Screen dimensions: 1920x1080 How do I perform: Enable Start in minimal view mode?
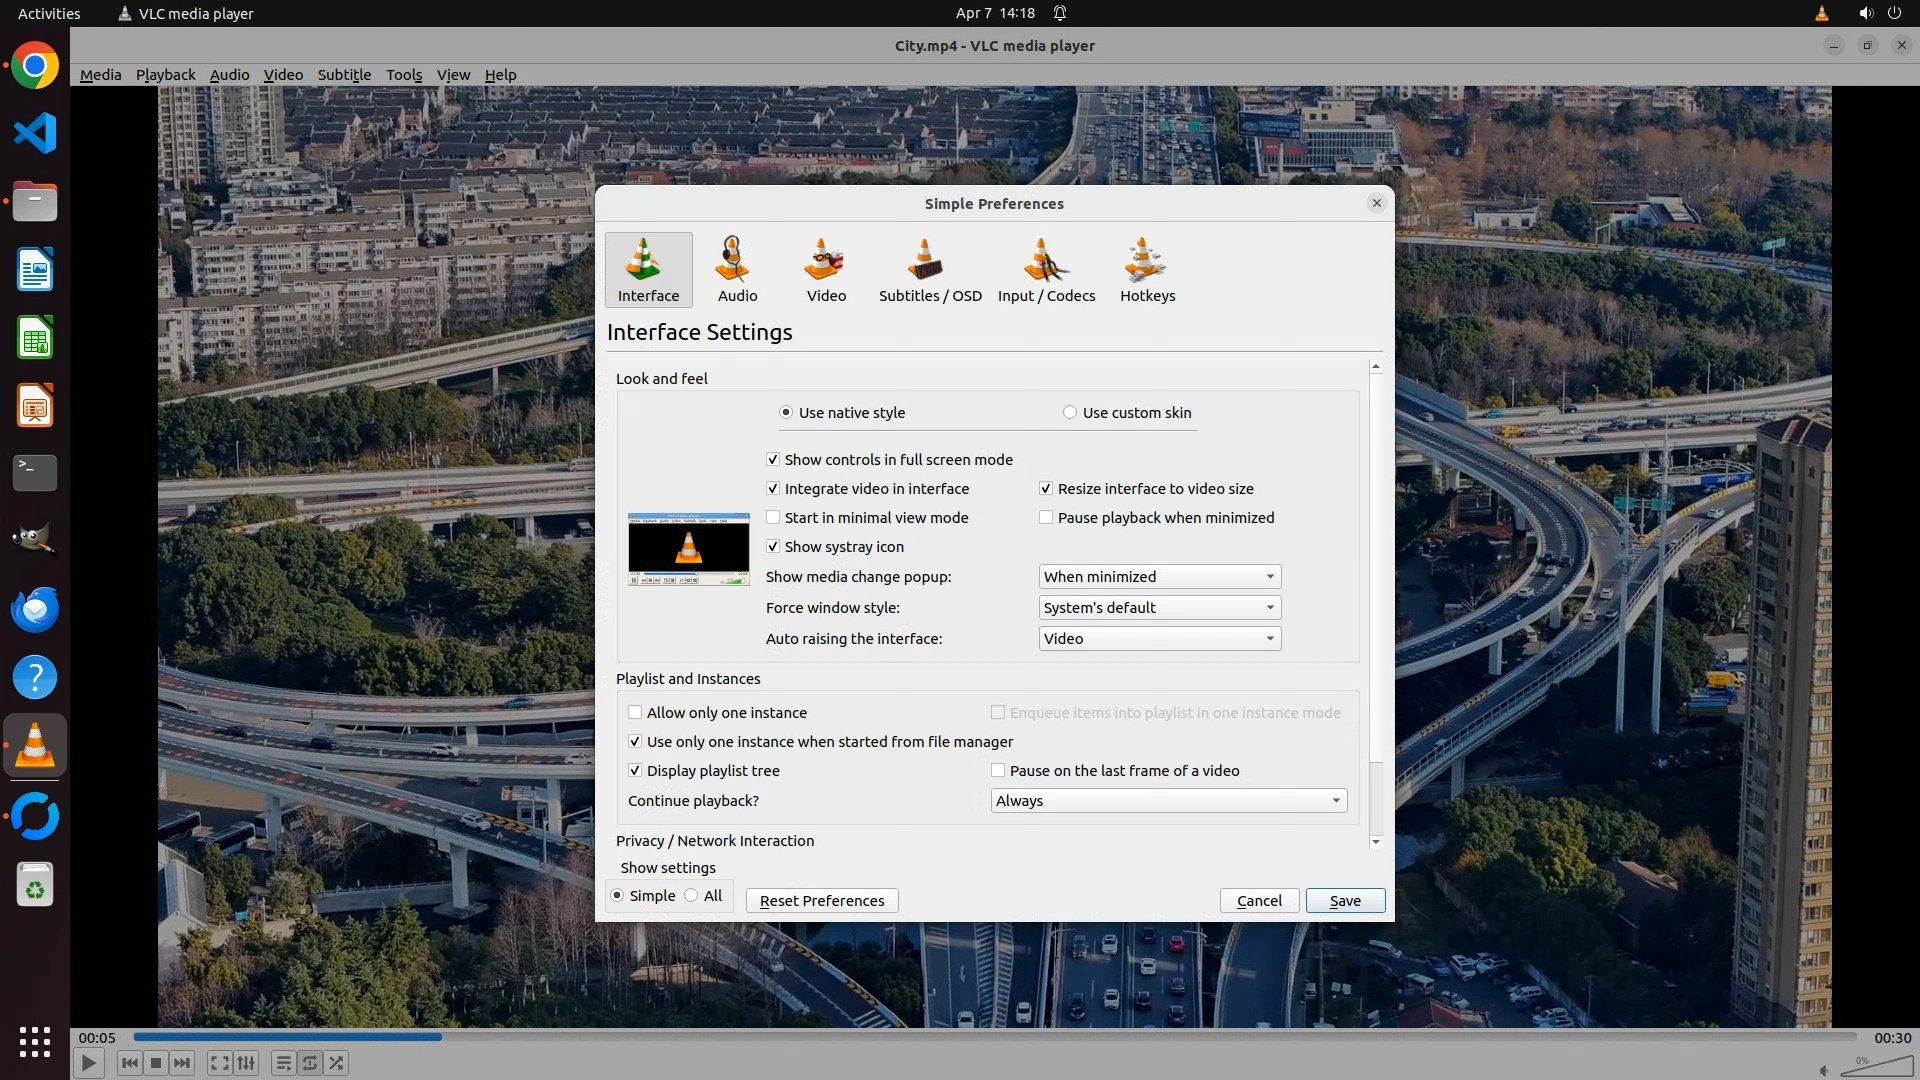tap(773, 518)
